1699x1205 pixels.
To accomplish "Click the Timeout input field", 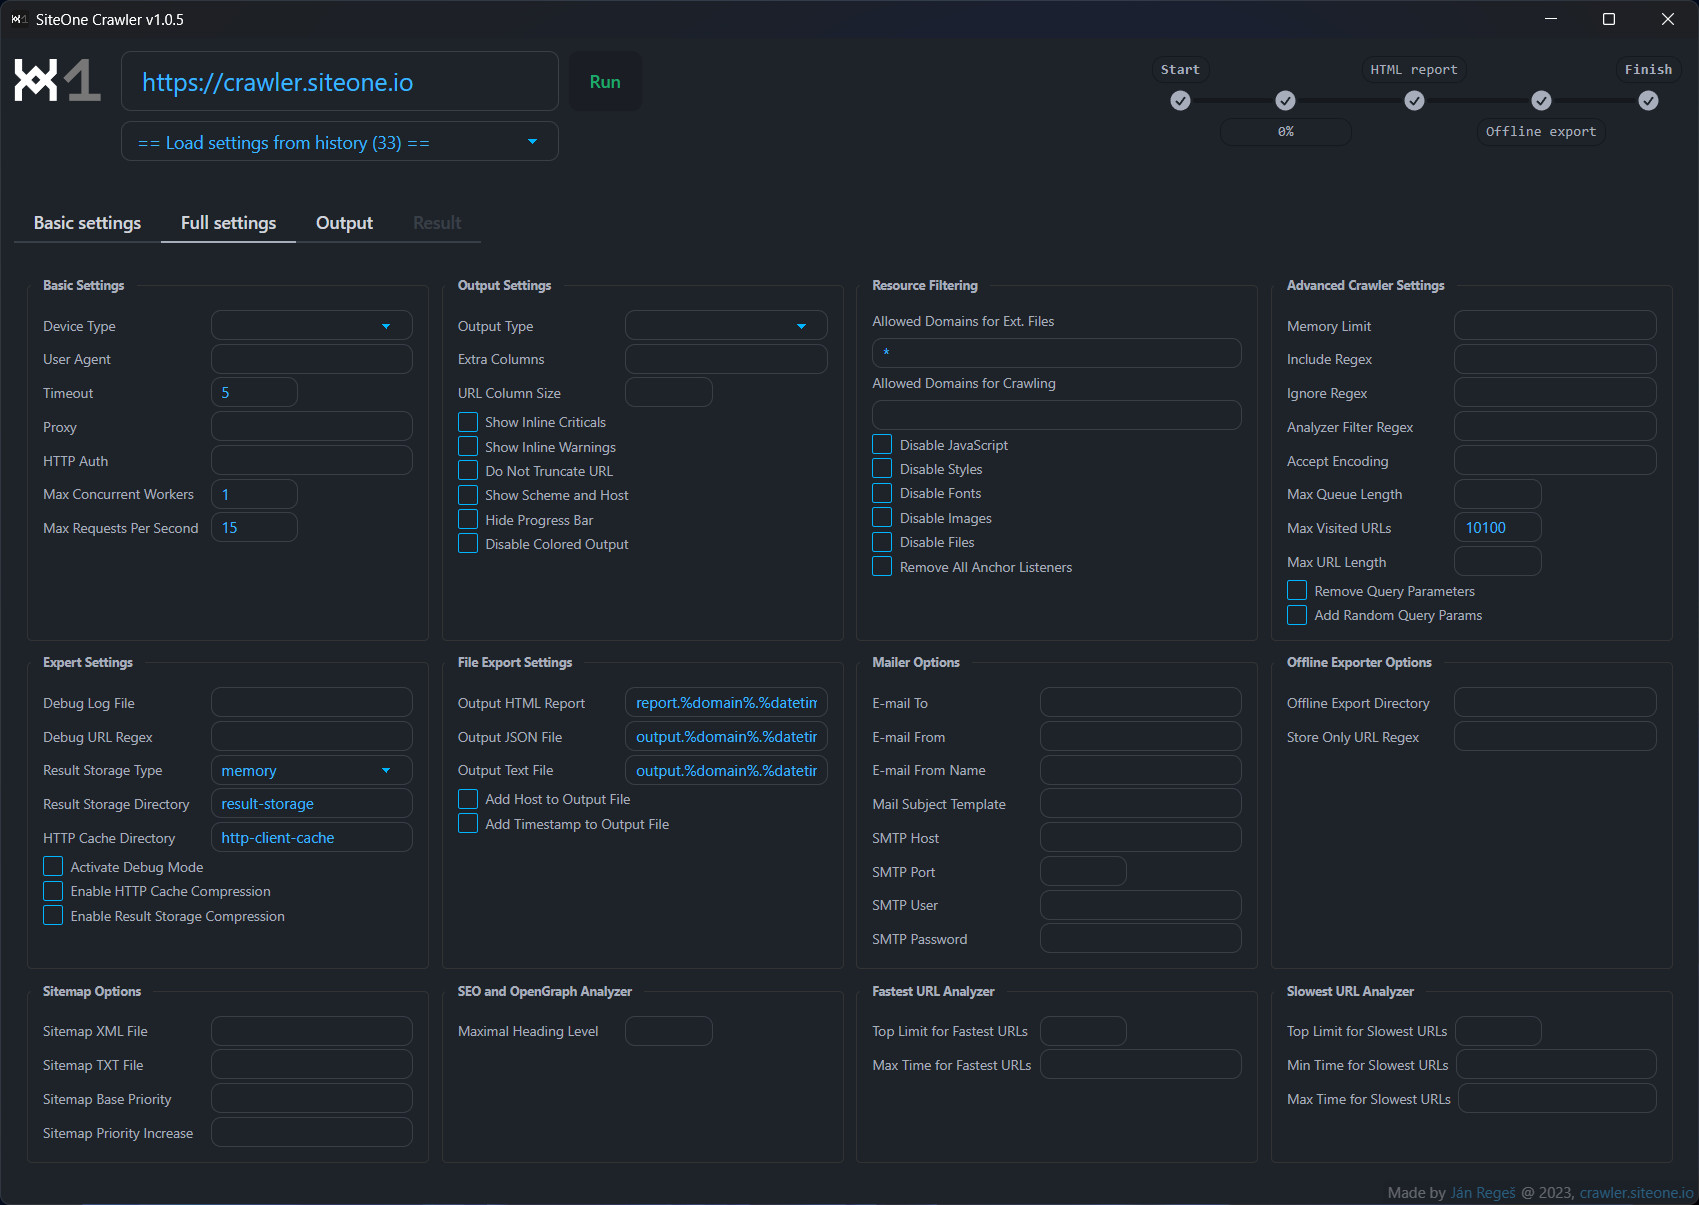I will (254, 392).
